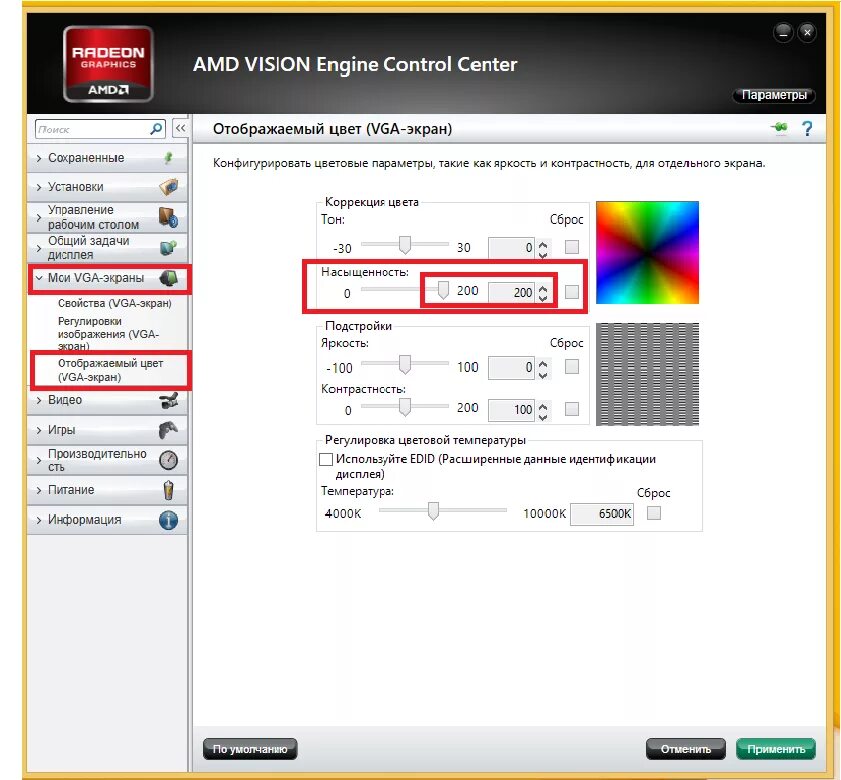
Task: Click the green pin icon beside Сохраненные
Action: click(169, 158)
